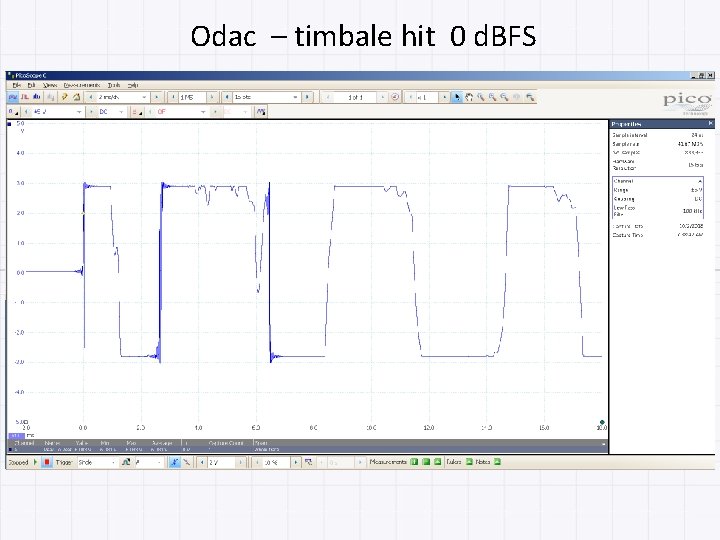Open Channel A options button

[x=13, y=112]
